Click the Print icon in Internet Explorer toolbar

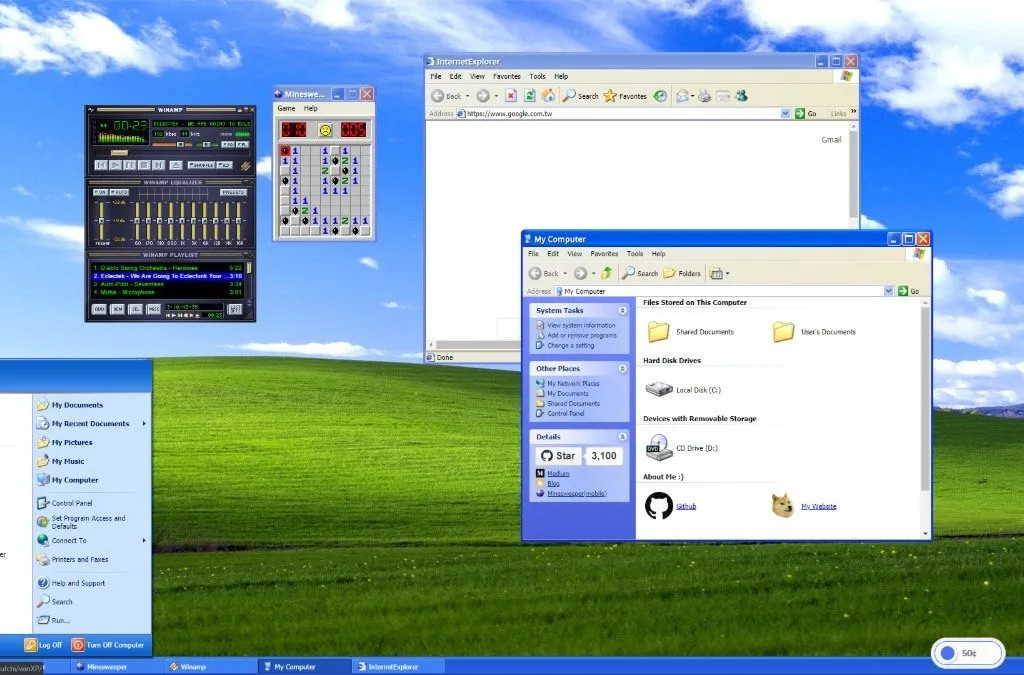click(x=704, y=96)
